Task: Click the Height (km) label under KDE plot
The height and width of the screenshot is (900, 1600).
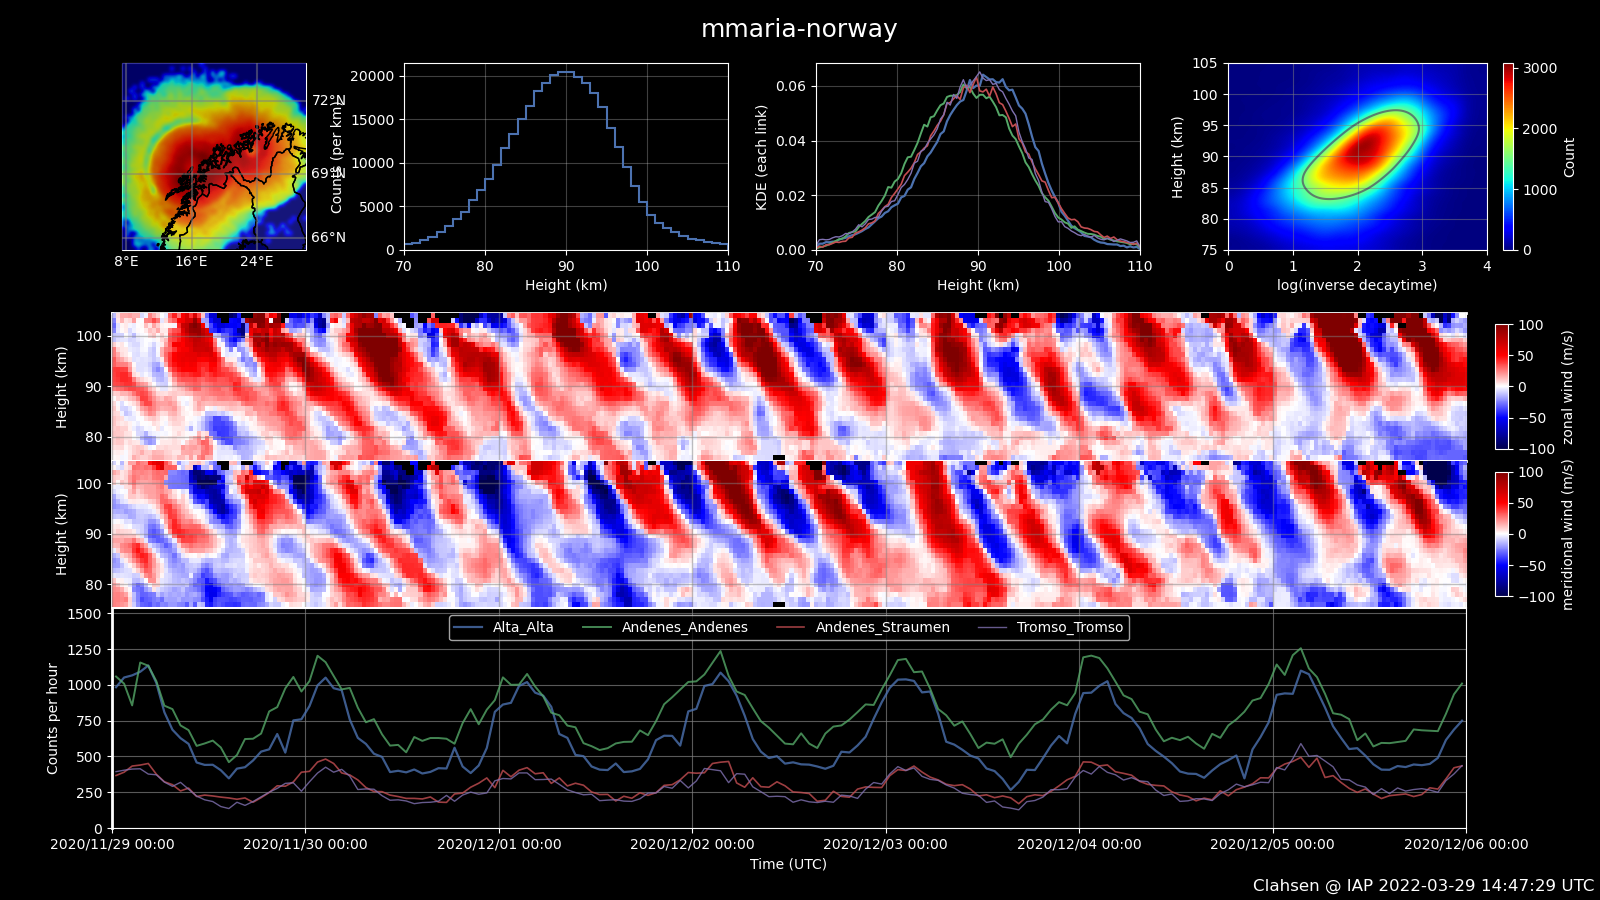Action: (x=978, y=285)
